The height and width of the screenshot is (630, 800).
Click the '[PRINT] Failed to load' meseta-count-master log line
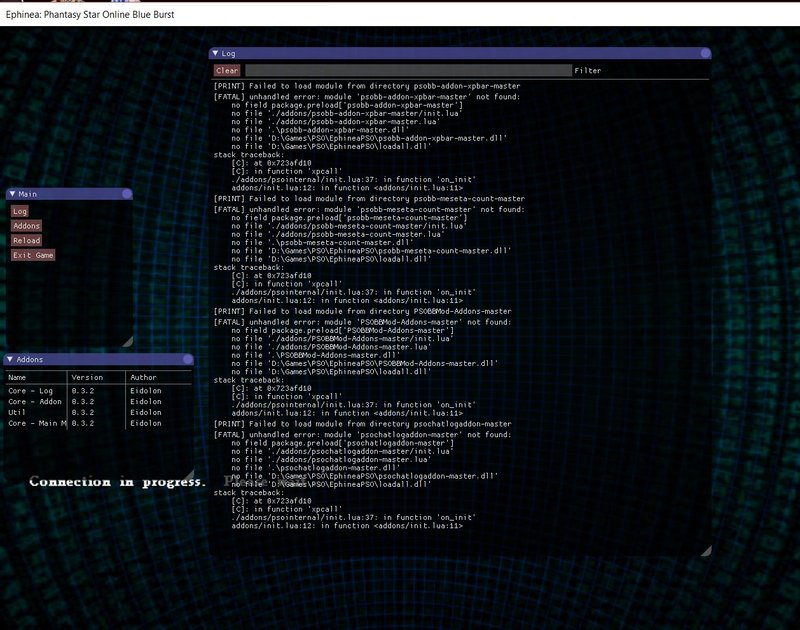[x=369, y=199]
